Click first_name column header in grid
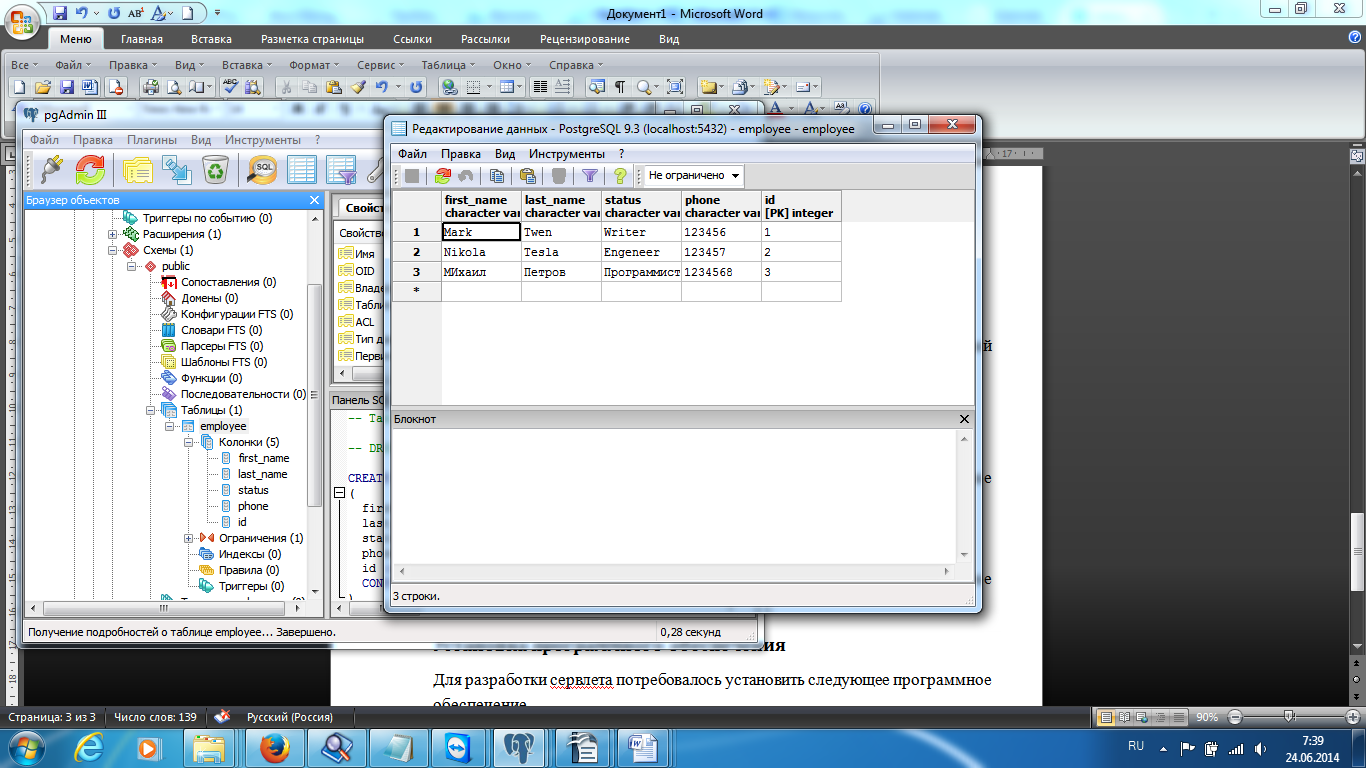 pyautogui.click(x=481, y=206)
